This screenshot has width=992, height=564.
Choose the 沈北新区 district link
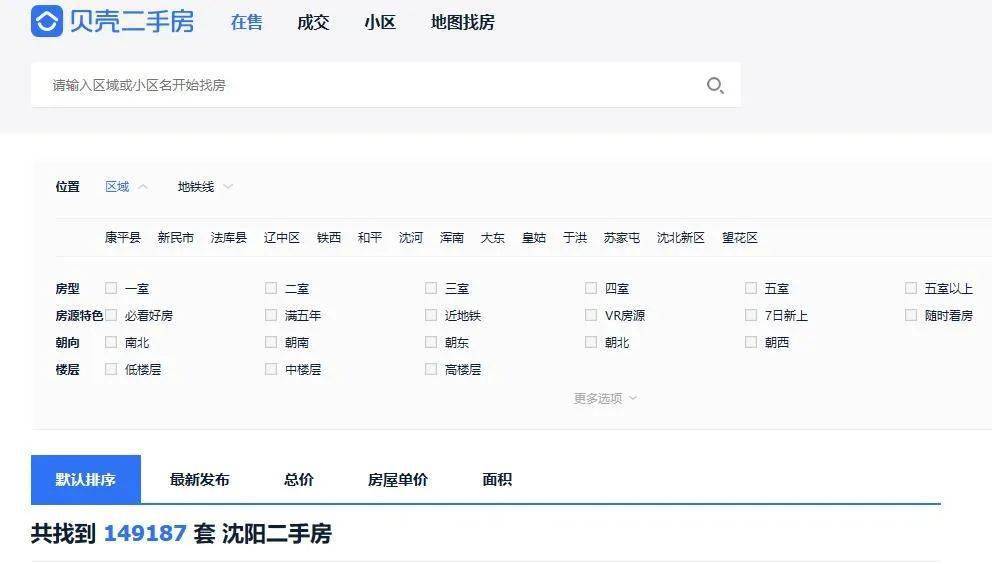[x=680, y=238]
